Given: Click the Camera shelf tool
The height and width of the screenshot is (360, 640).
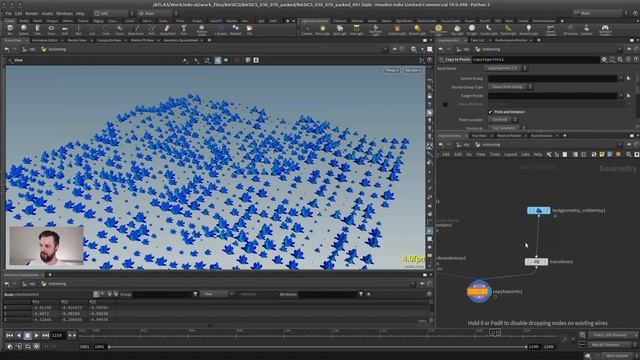Looking at the screenshot, I should 307,29.
